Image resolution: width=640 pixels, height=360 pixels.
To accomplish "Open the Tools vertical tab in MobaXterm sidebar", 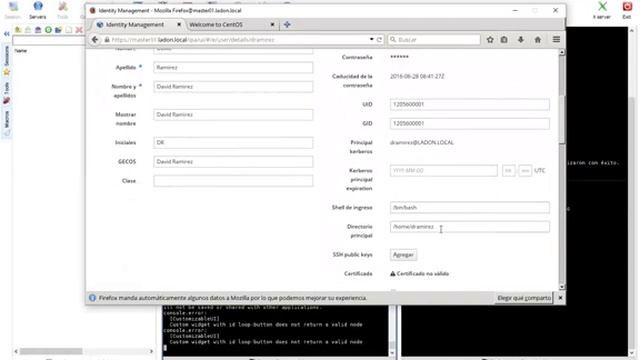I will pyautogui.click(x=7, y=88).
